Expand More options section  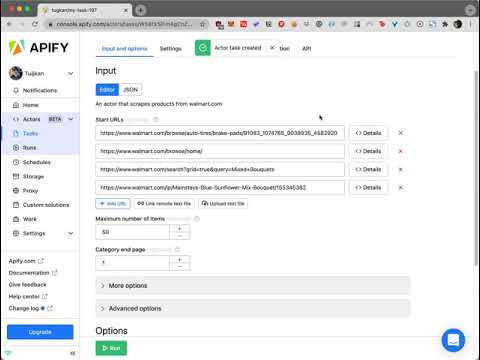click(253, 285)
